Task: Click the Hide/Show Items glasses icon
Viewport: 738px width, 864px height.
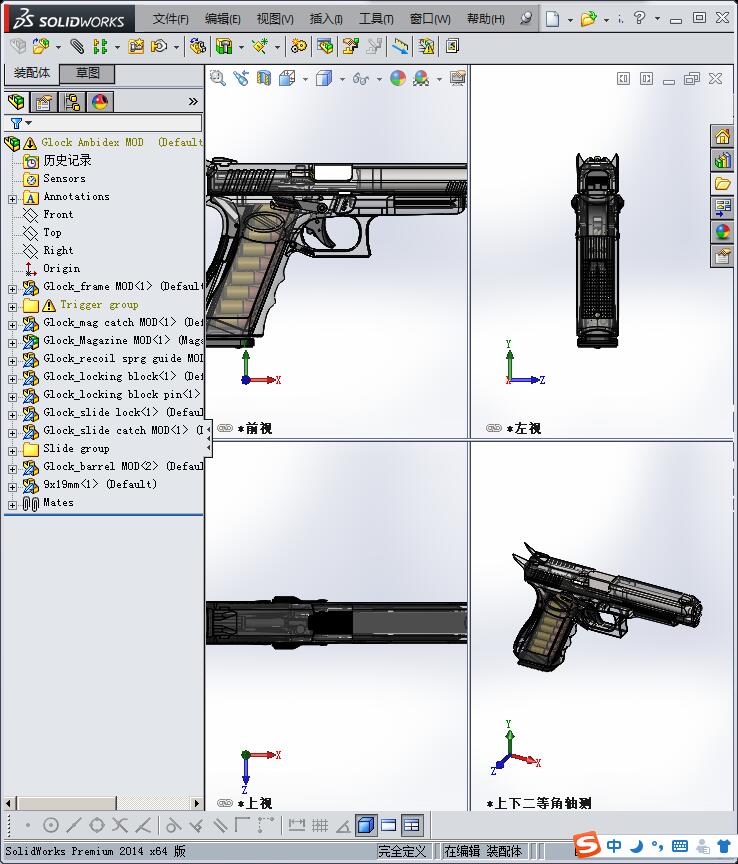Action: click(361, 79)
